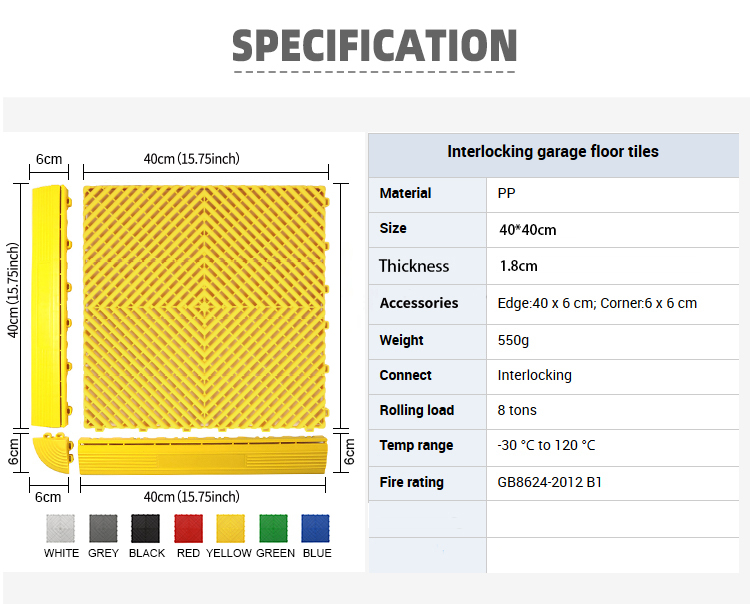Select the black tile color swatch
750x604 pixels.
coord(145,528)
